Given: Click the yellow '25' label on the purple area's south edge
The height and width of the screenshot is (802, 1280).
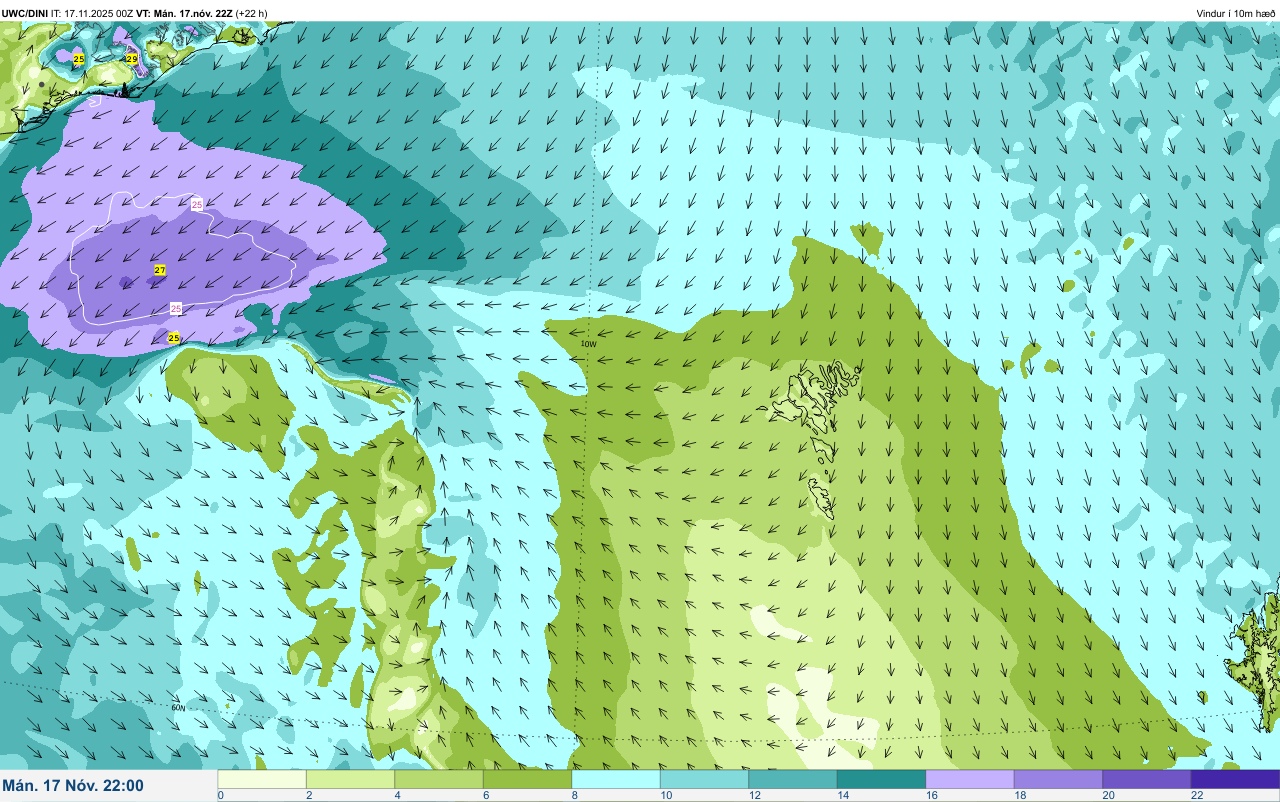Looking at the screenshot, I should pos(174,338).
